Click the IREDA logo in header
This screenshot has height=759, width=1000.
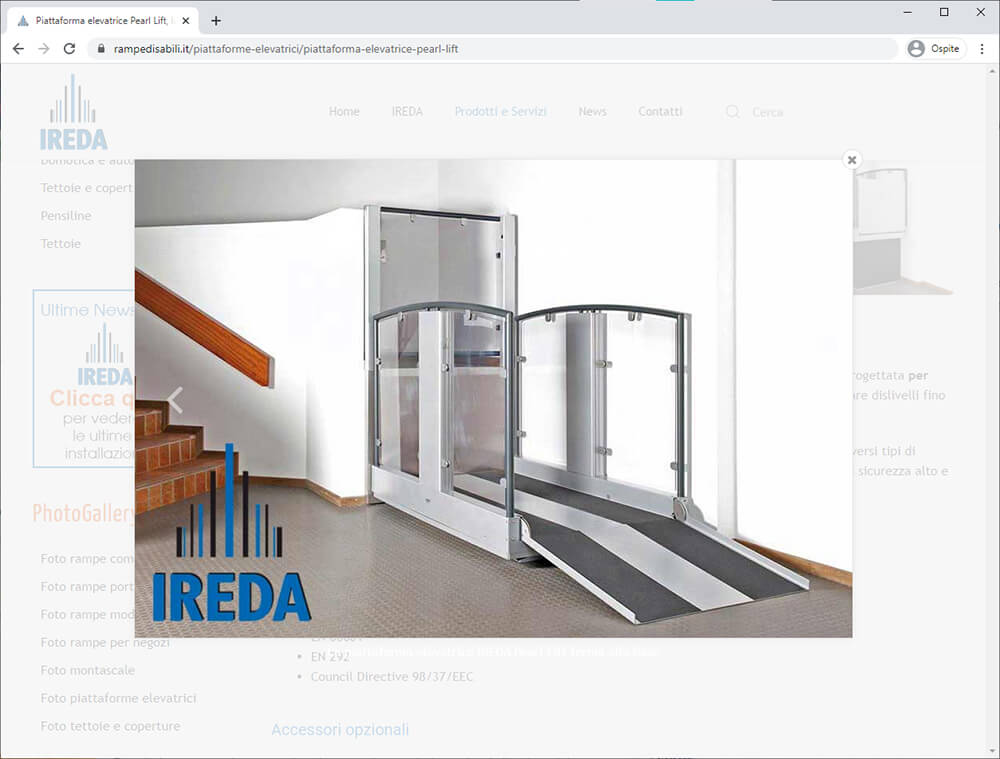click(x=73, y=112)
